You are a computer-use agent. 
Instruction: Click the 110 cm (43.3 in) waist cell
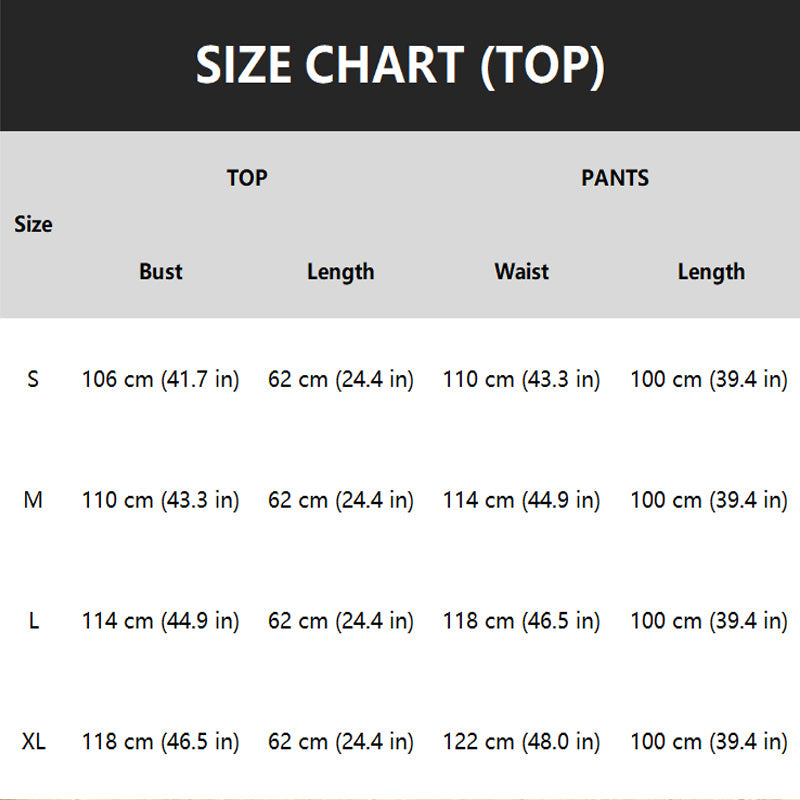point(521,380)
